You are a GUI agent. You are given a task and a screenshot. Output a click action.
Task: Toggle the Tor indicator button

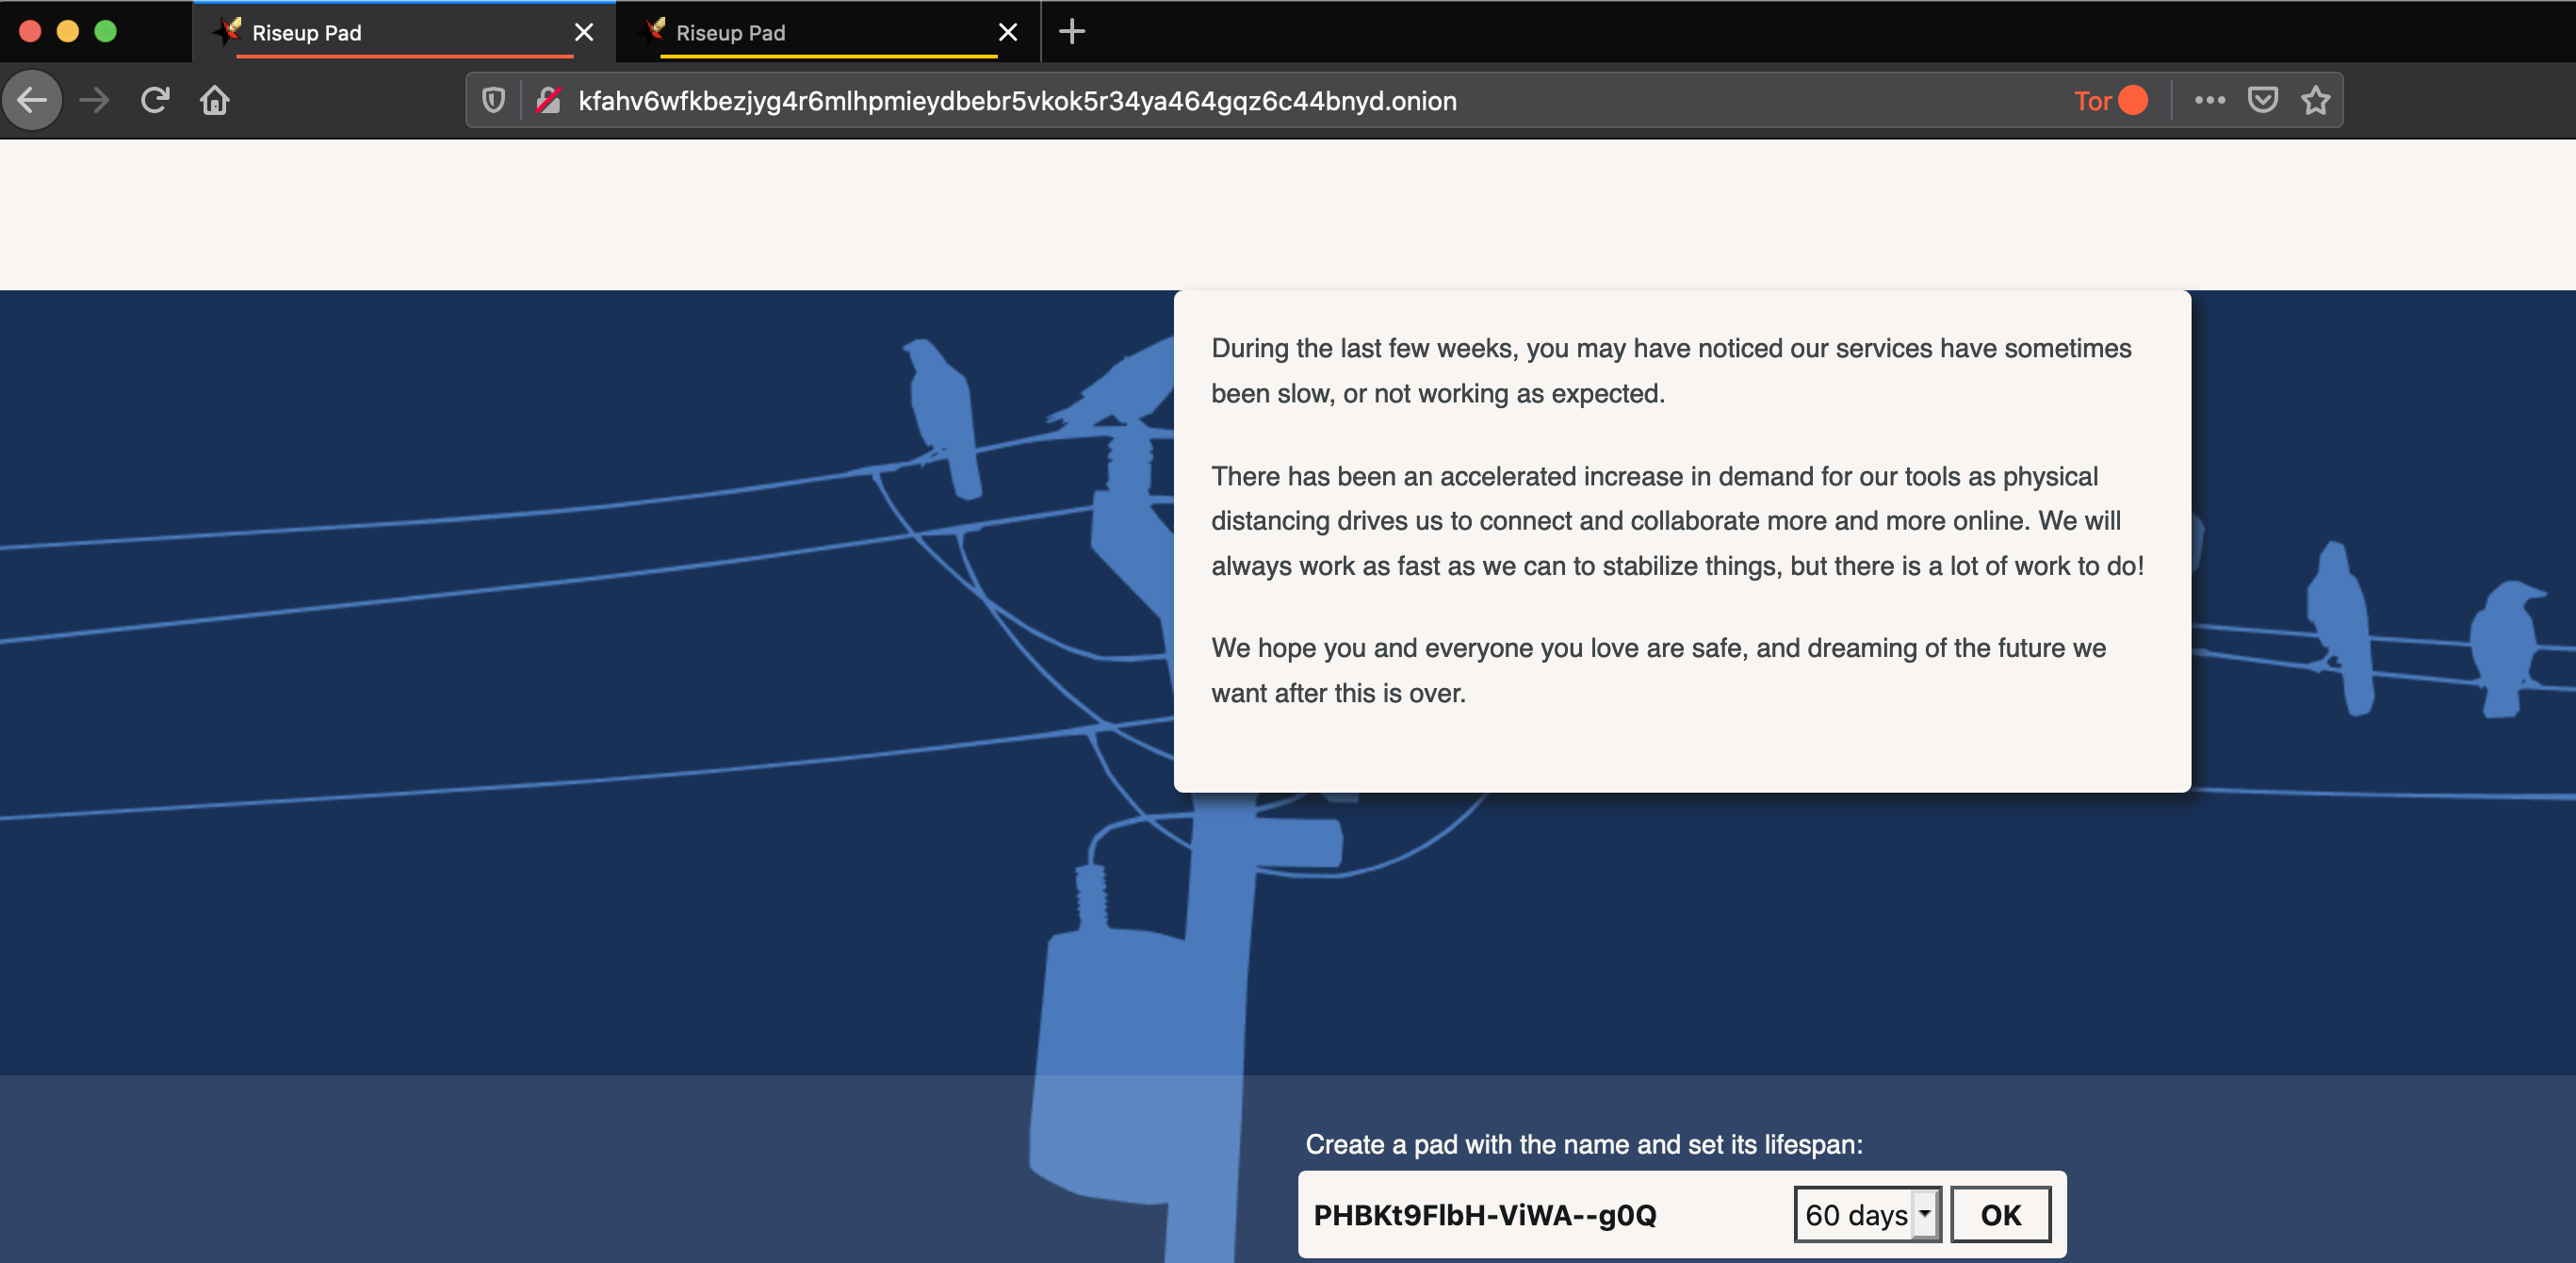pos(2110,100)
